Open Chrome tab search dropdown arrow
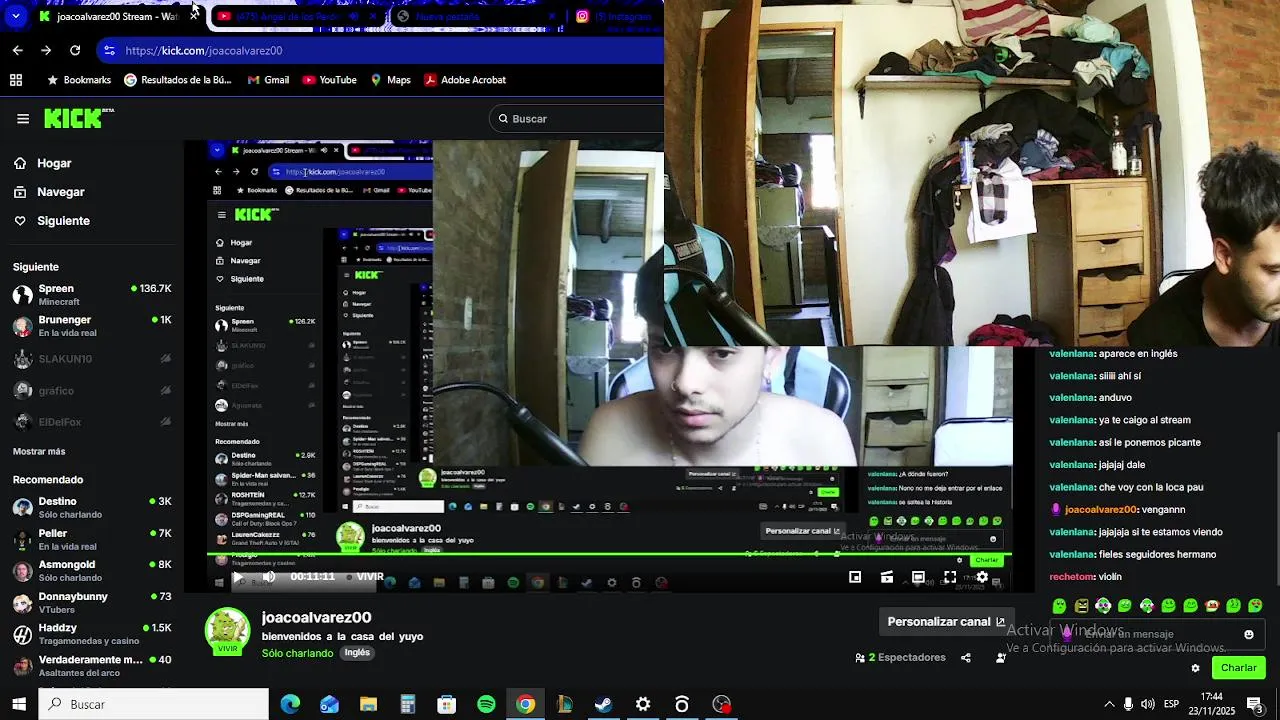Image resolution: width=1280 pixels, height=720 pixels. coord(16,16)
